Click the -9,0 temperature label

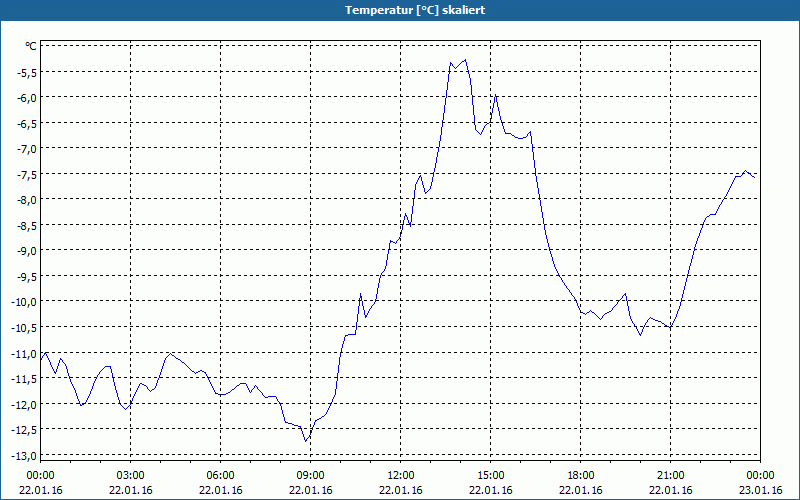pyautogui.click(x=27, y=250)
